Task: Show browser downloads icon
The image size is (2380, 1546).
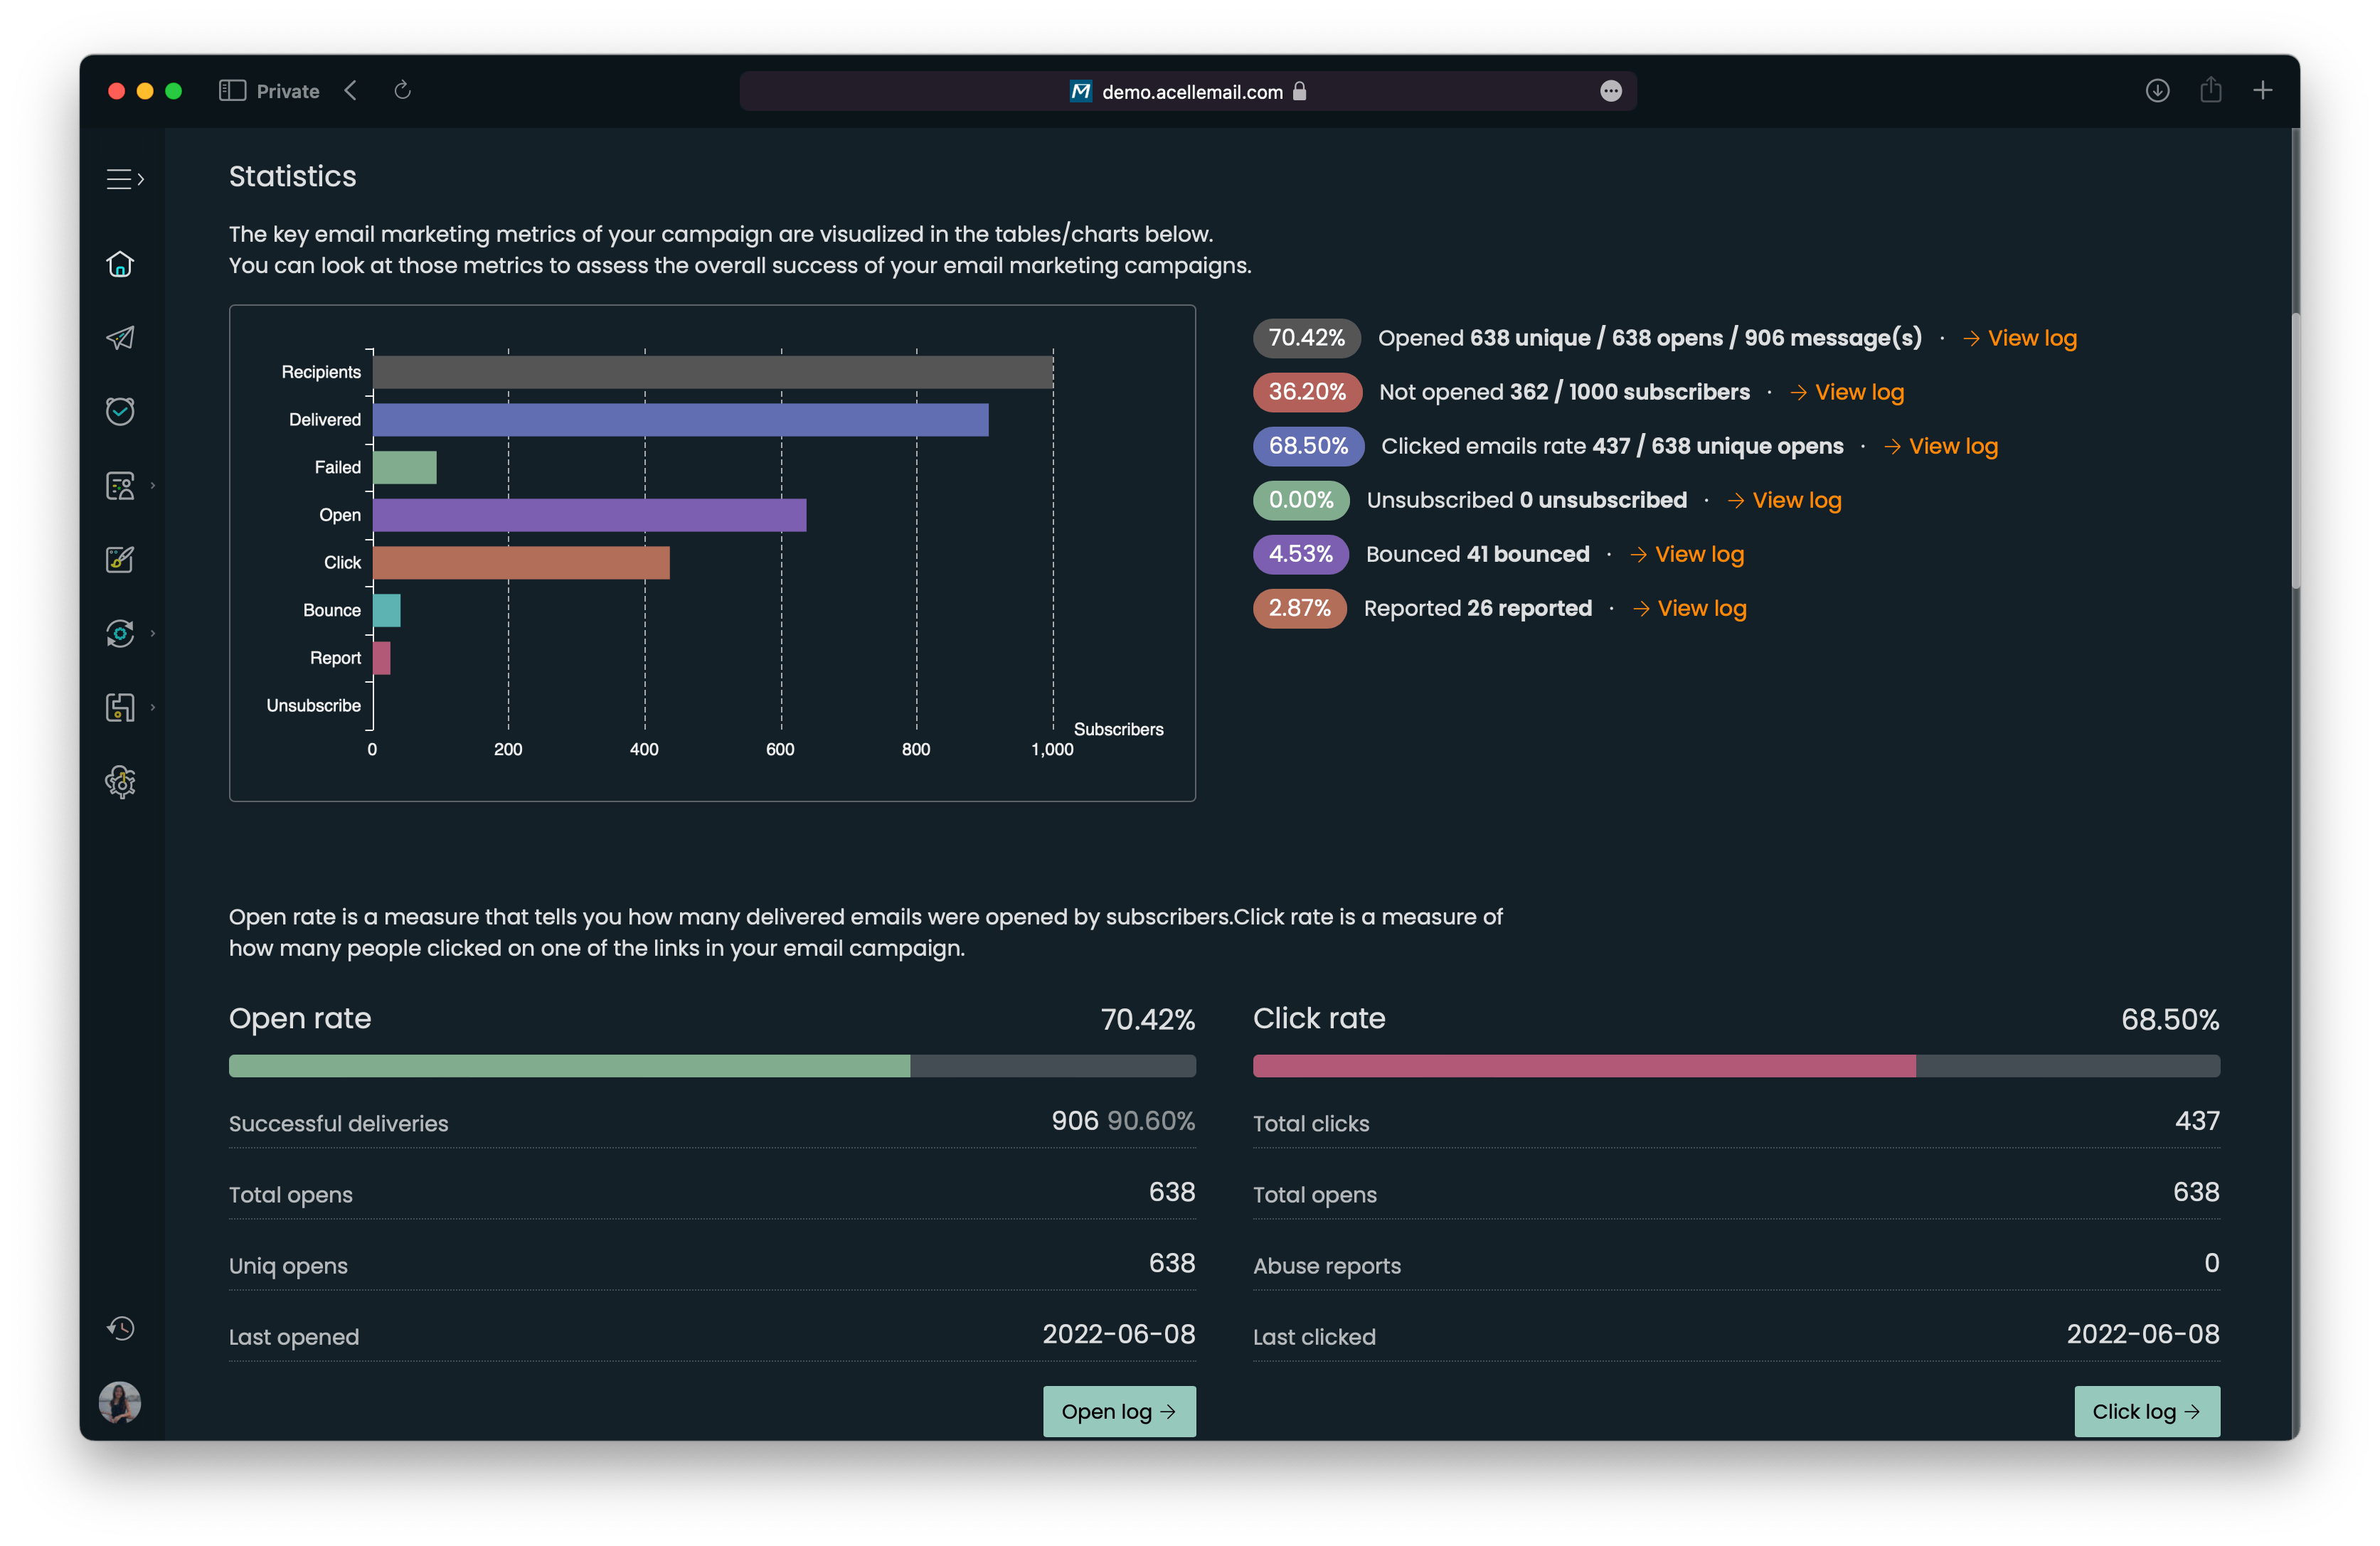Action: 2157,91
